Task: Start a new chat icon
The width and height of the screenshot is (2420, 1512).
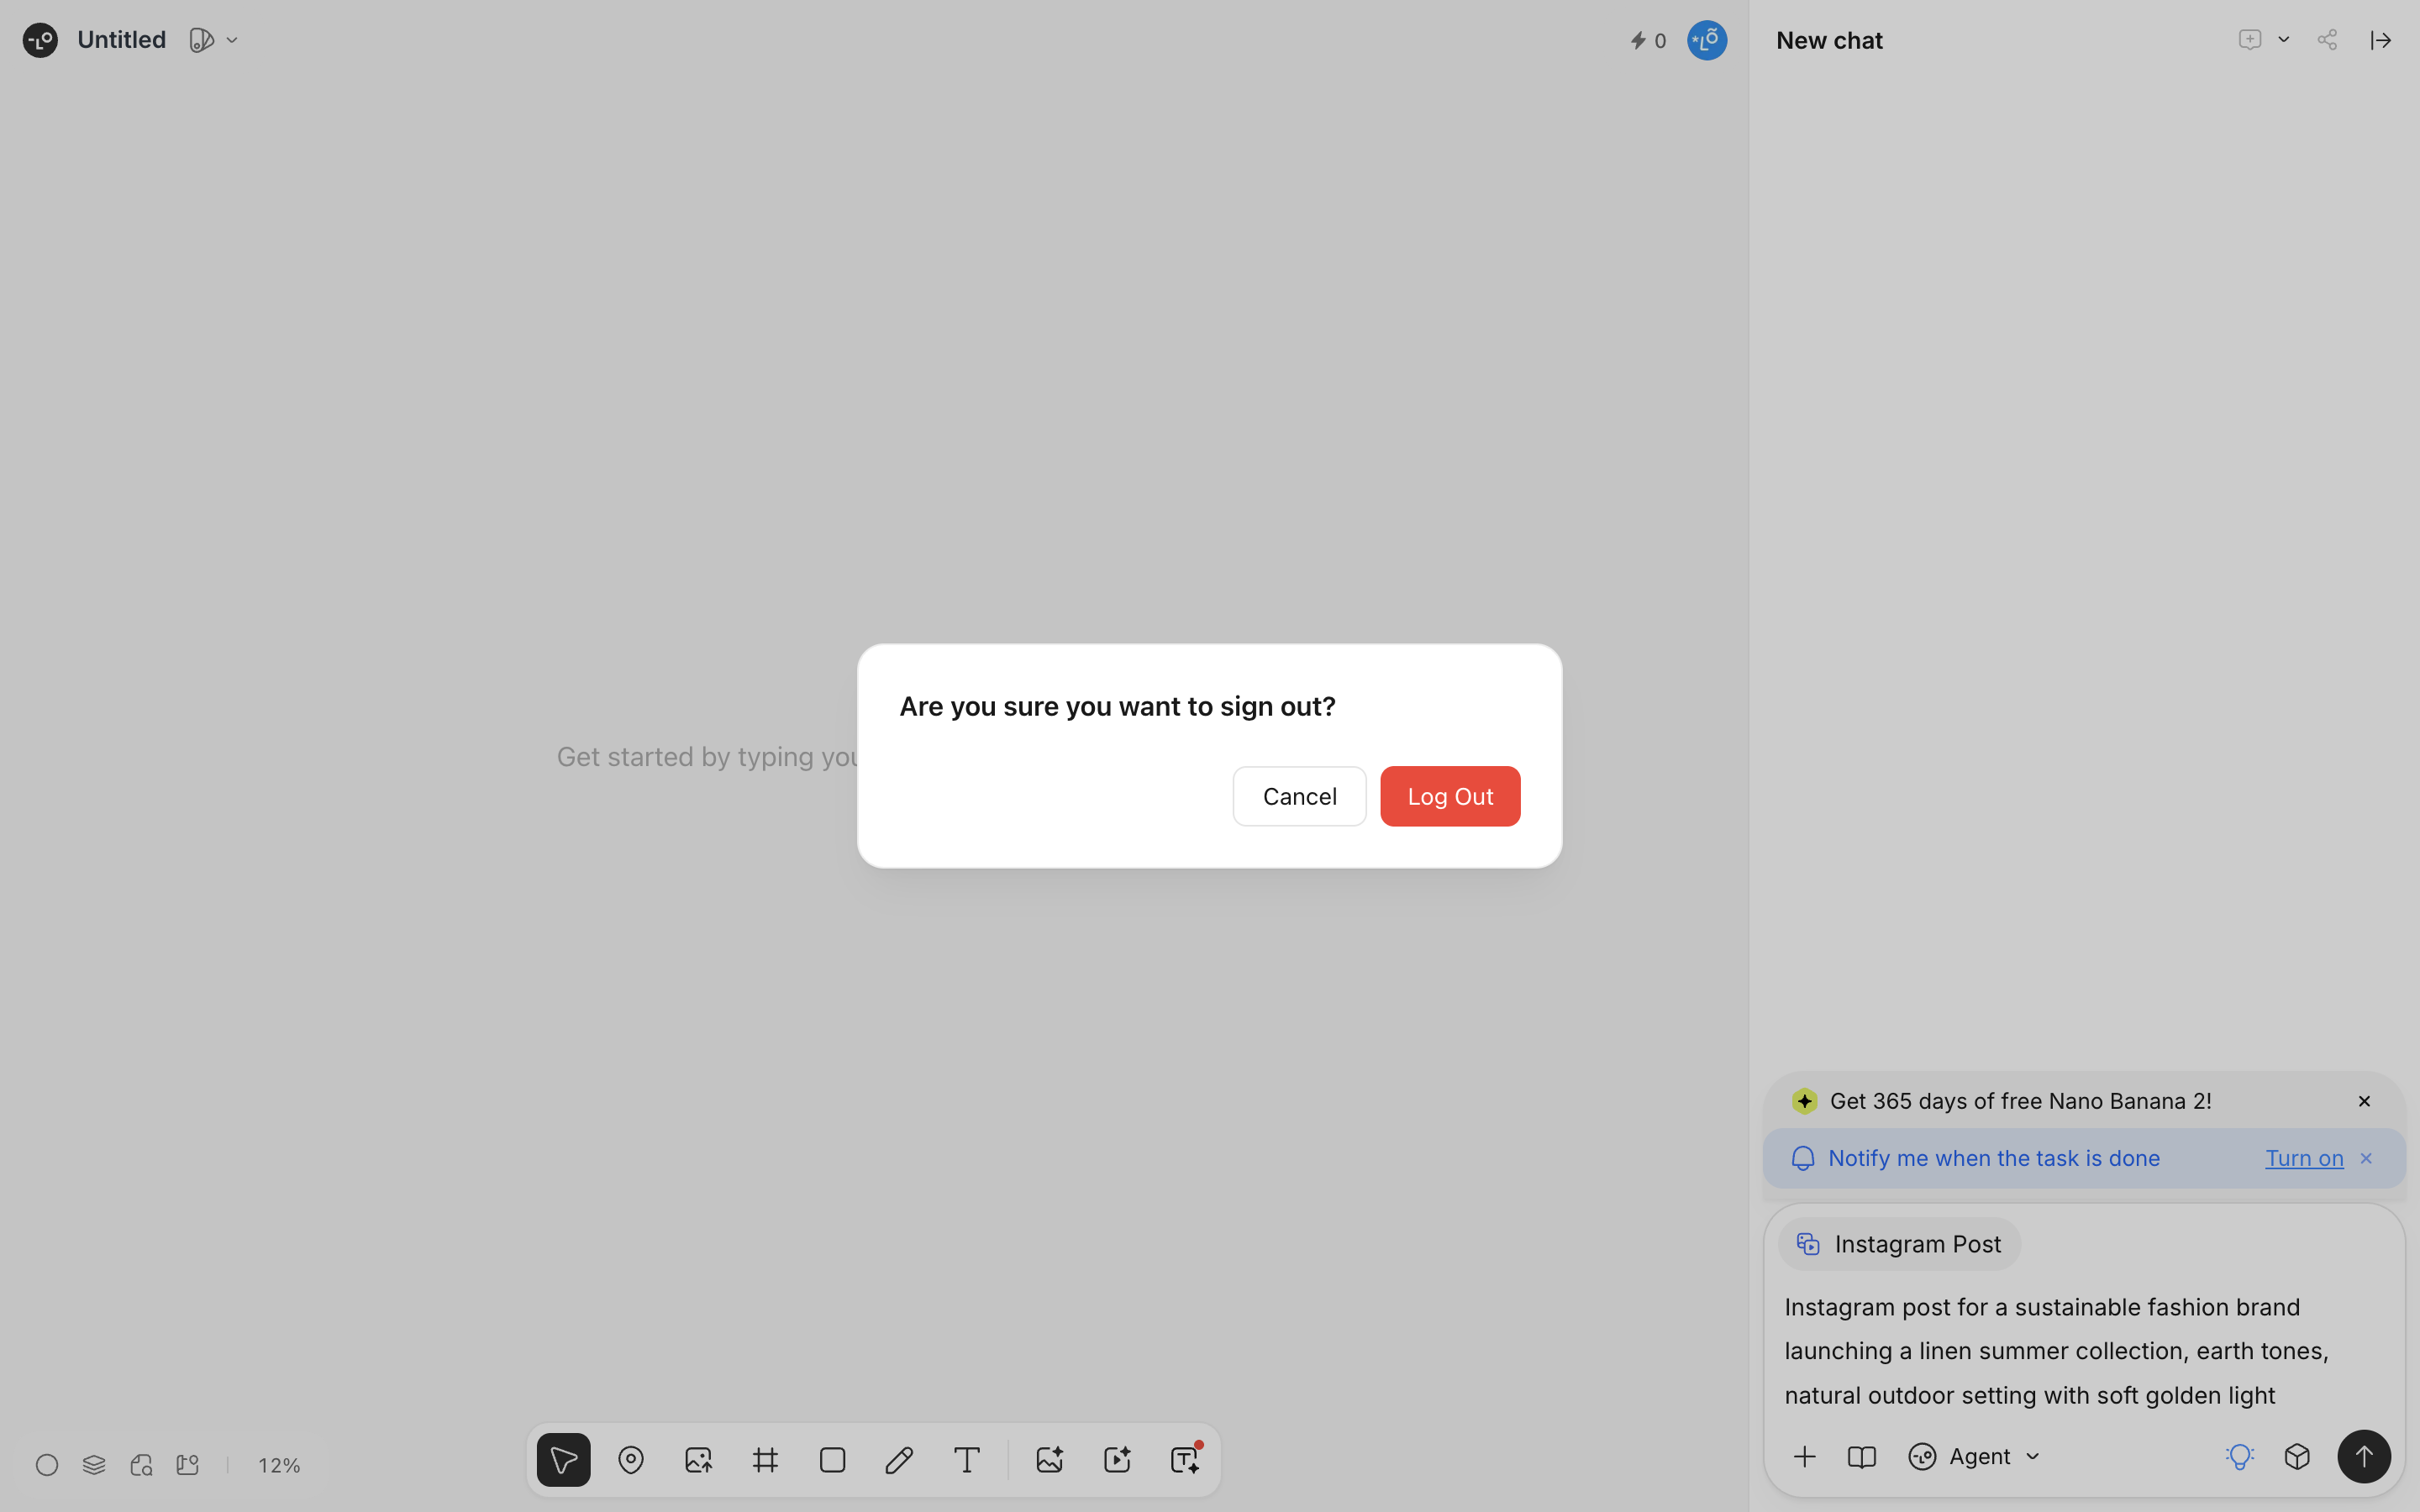Action: pyautogui.click(x=2250, y=40)
